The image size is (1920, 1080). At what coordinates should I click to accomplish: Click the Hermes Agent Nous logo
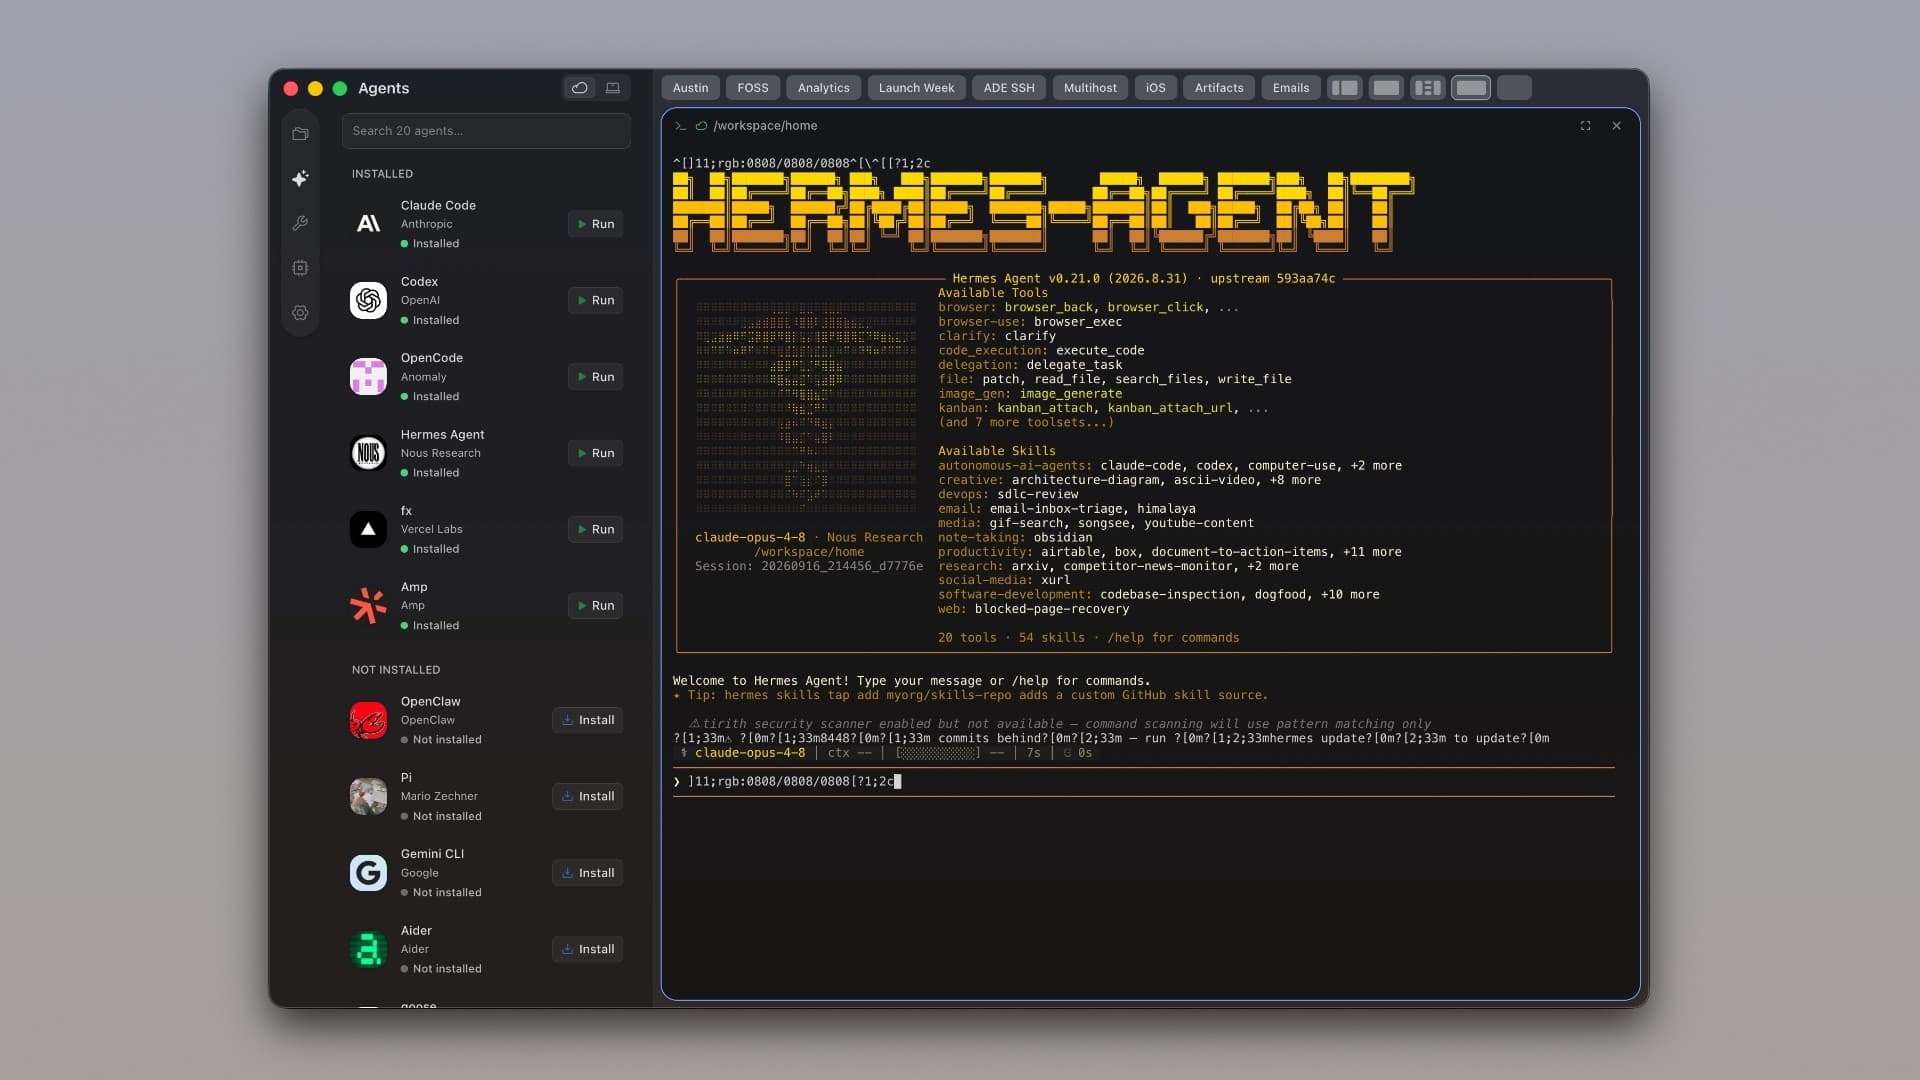[368, 453]
